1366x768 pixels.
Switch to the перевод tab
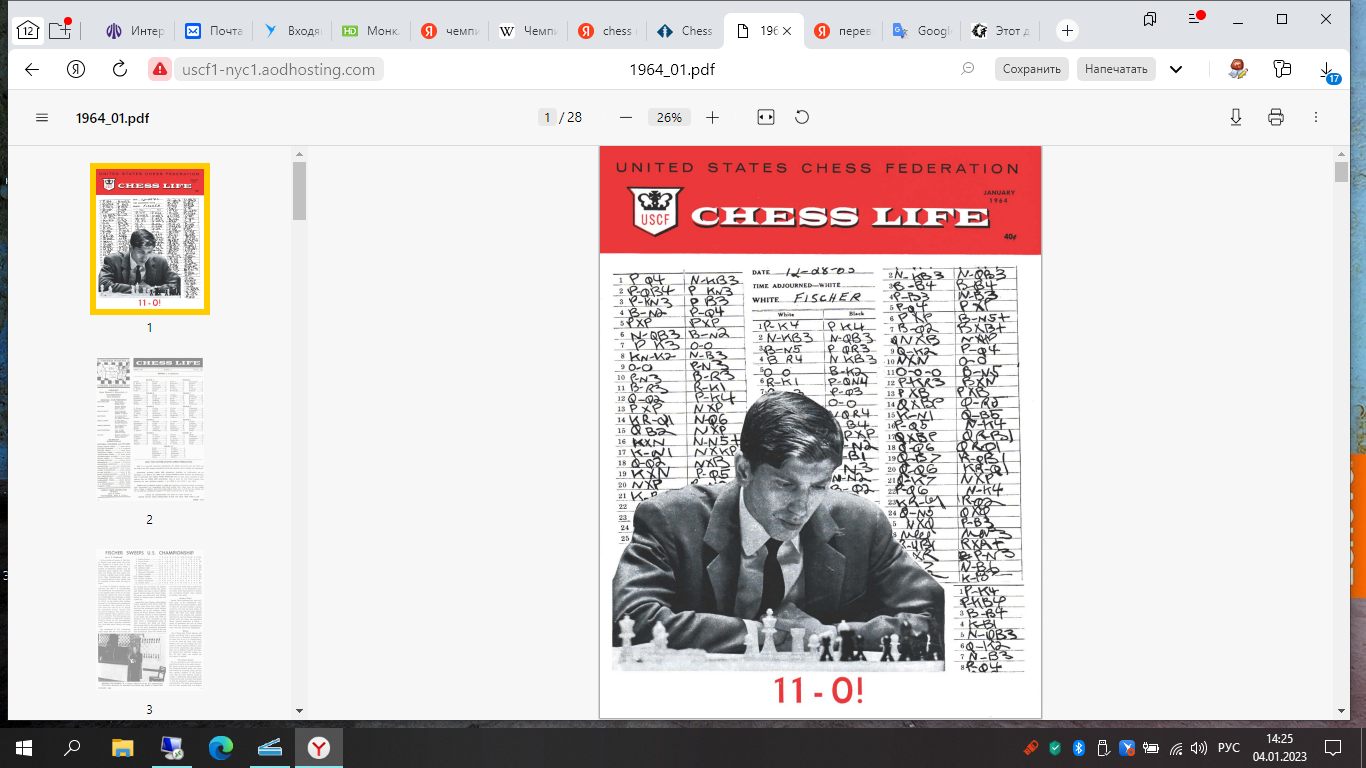tap(840, 31)
